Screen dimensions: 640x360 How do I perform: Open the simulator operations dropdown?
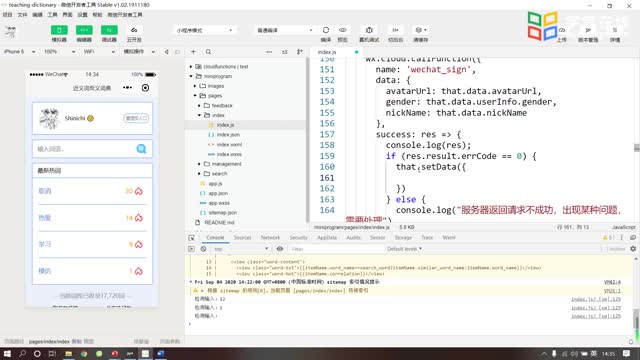point(139,52)
